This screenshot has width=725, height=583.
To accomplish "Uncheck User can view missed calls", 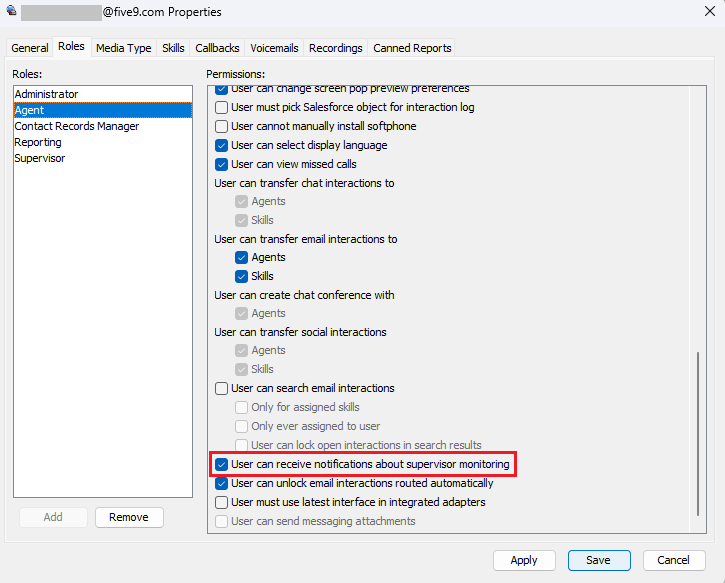I will click(221, 164).
